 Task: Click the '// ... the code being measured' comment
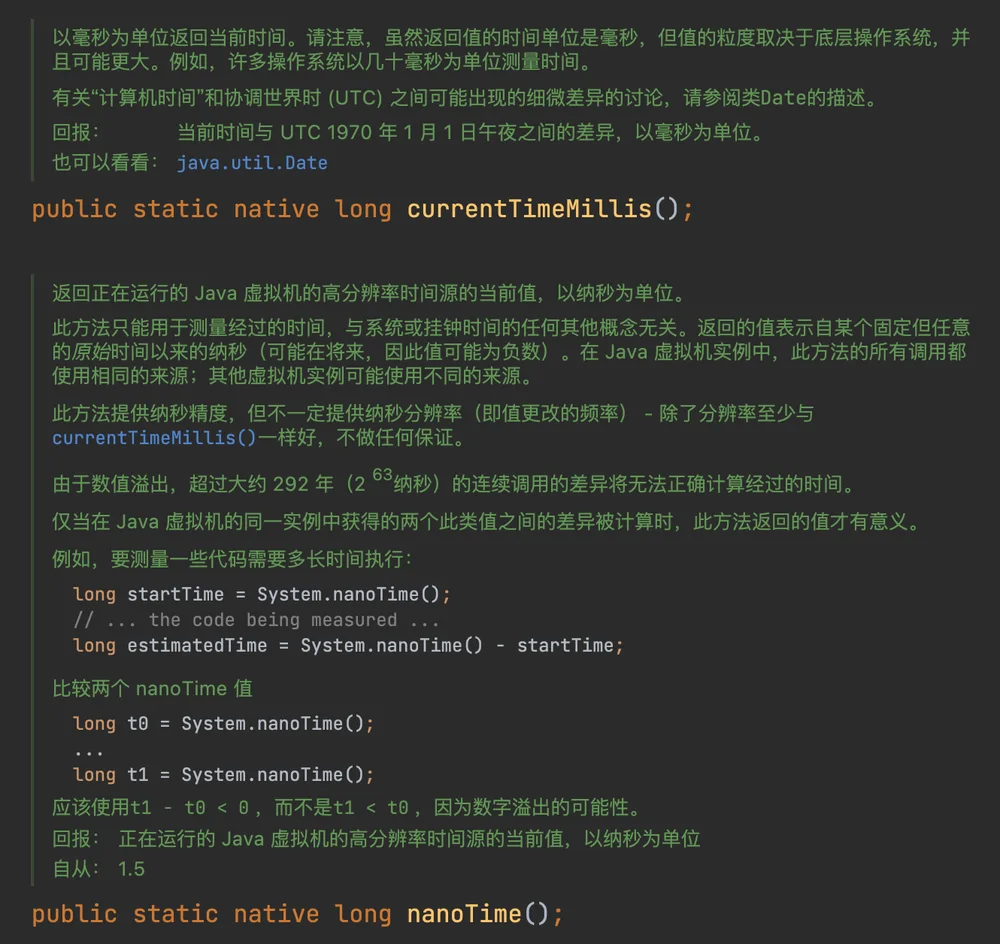coord(256,620)
